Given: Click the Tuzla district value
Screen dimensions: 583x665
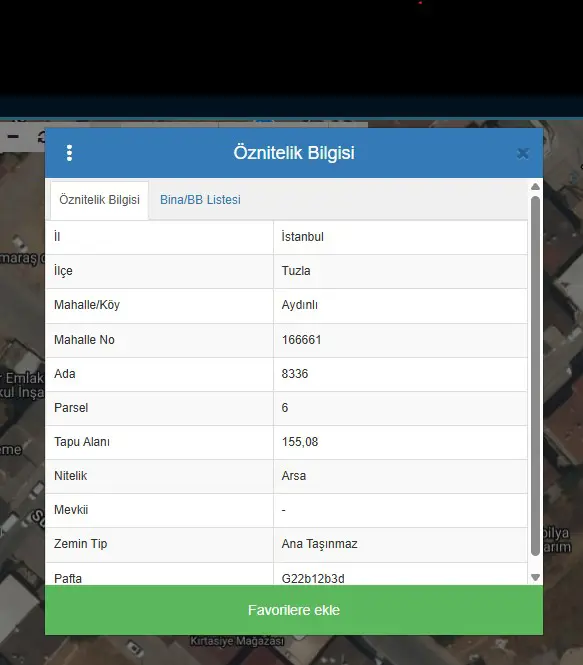Looking at the screenshot, I should (x=296, y=271).
